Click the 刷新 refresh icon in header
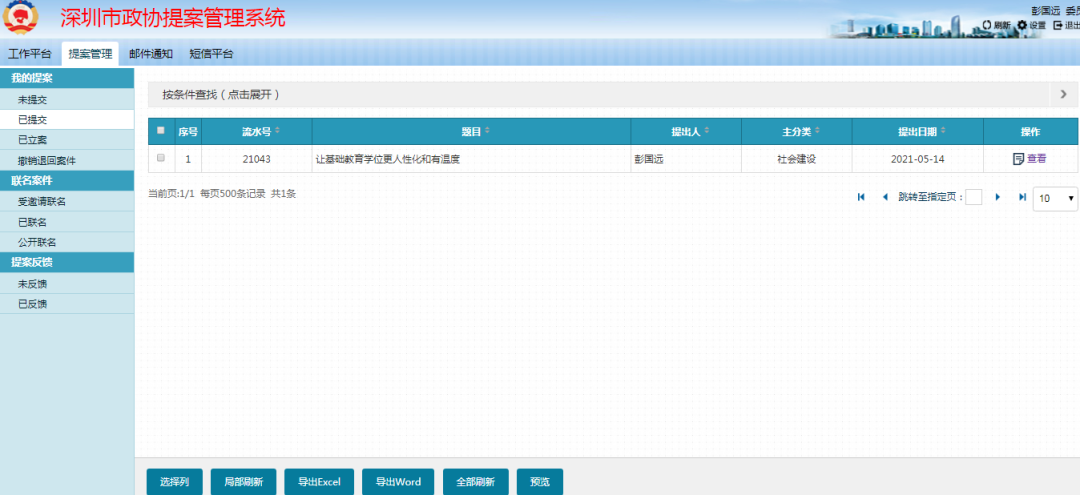 (x=987, y=25)
